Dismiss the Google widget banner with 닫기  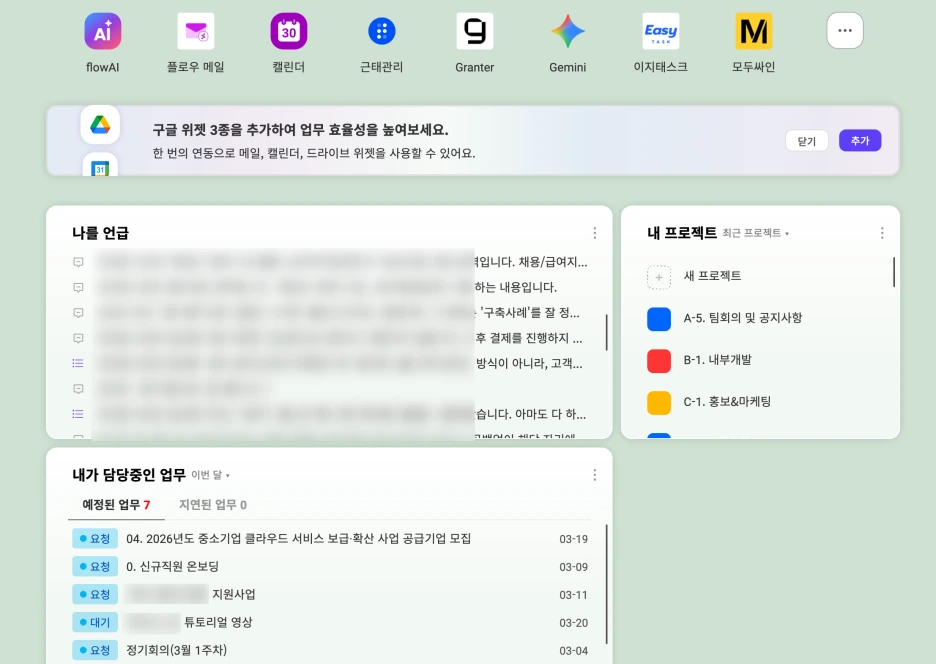(806, 141)
